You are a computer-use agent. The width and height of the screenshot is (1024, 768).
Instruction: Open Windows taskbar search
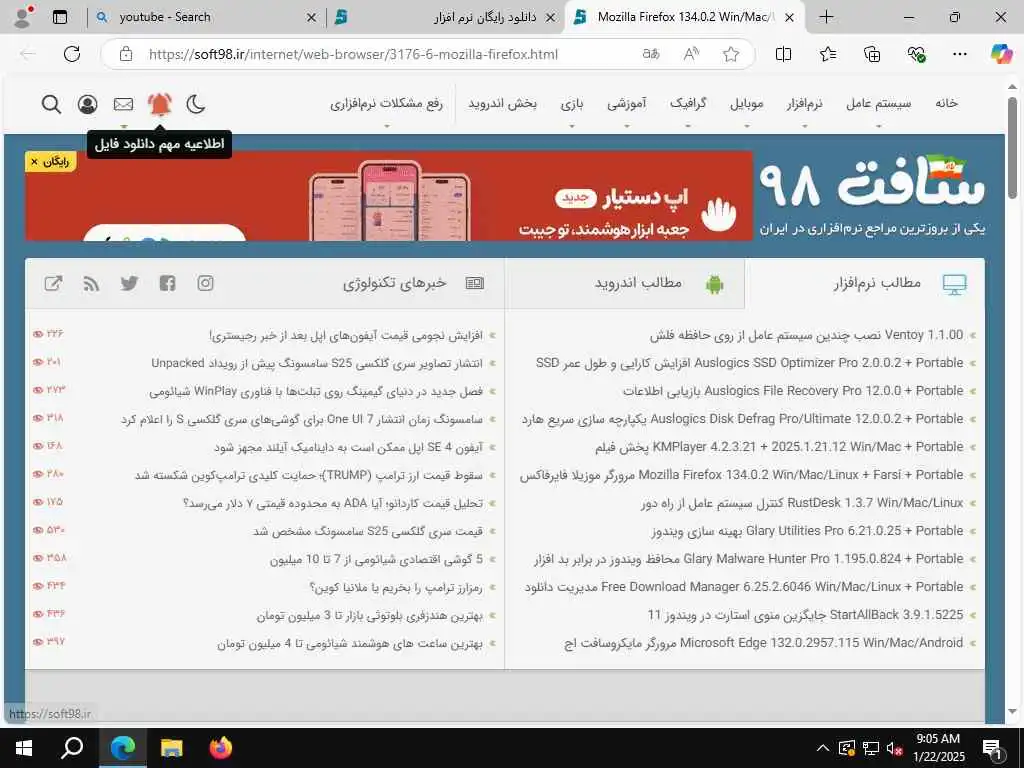(72, 748)
